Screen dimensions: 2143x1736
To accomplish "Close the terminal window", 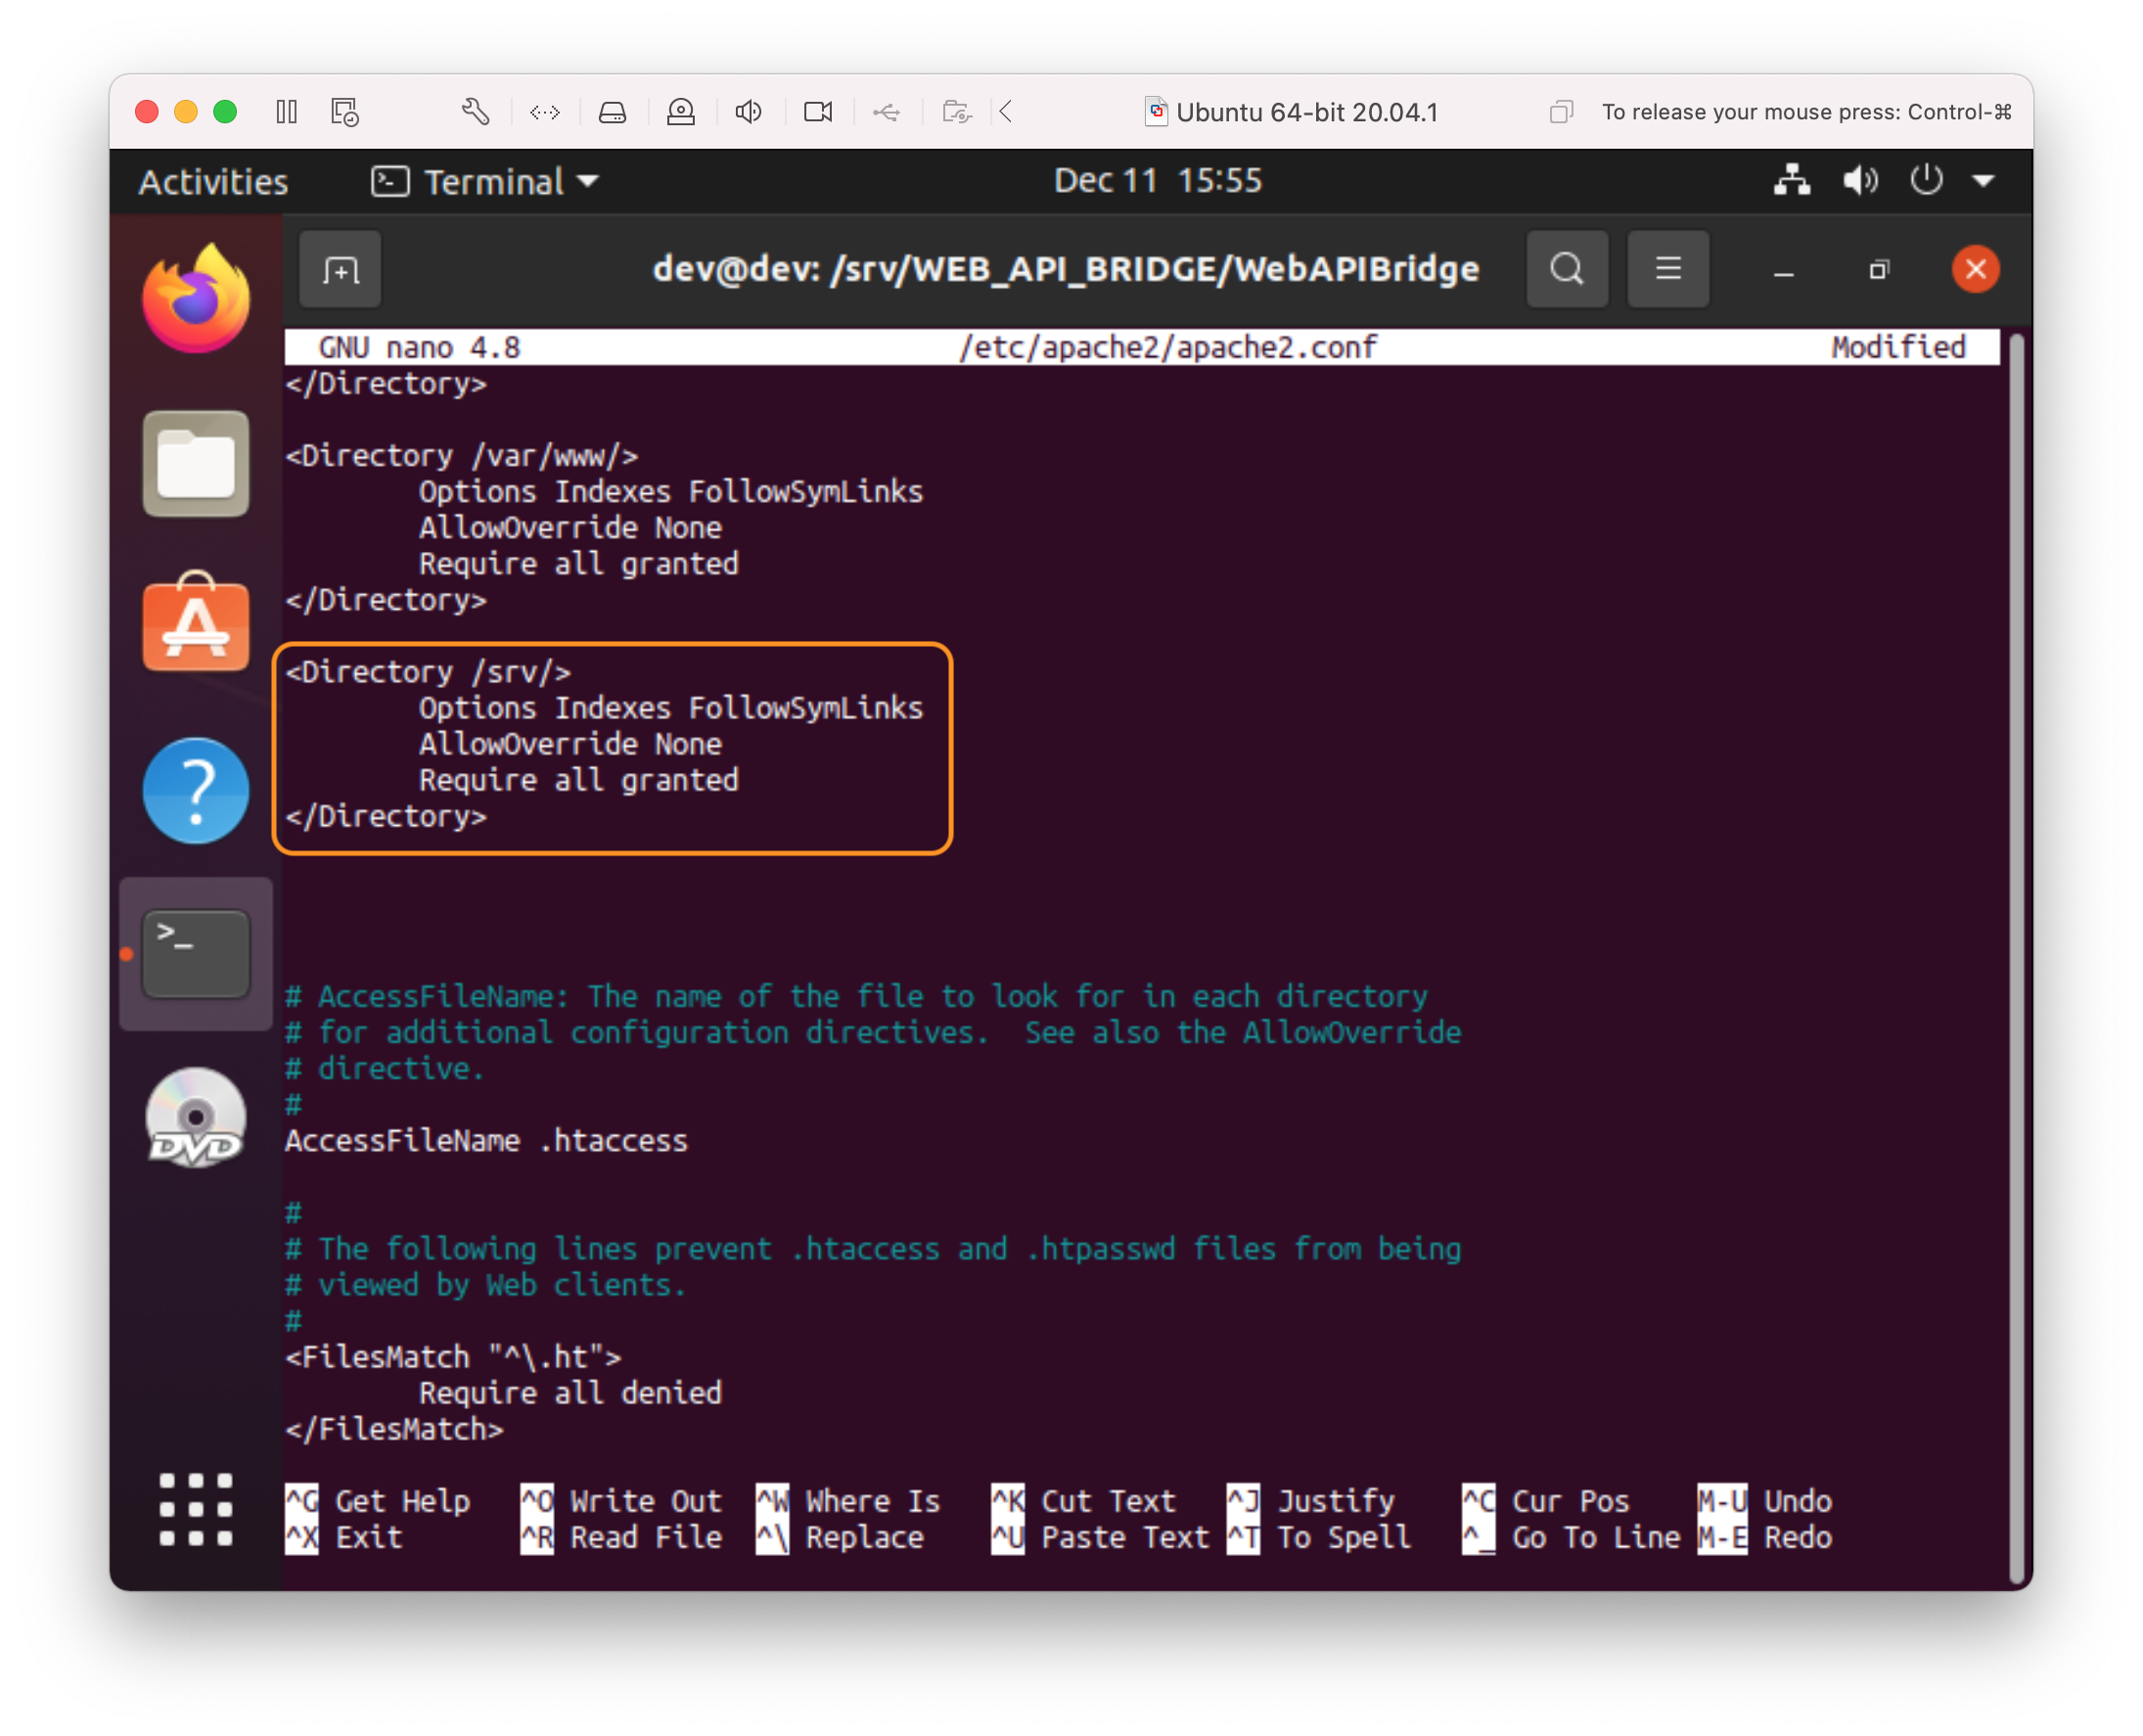I will click(x=1976, y=269).
